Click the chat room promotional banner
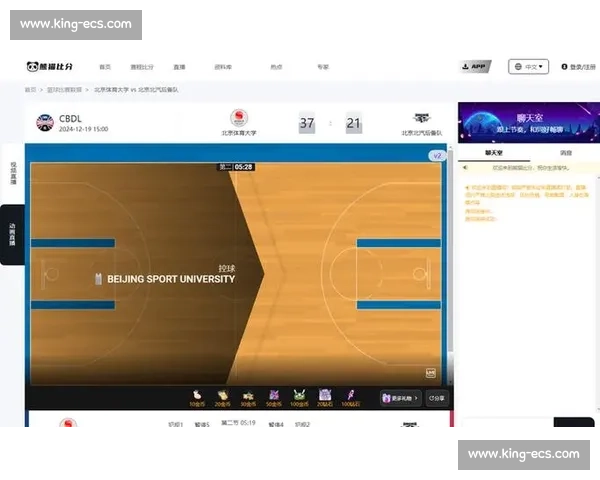This screenshot has width=600, height=480. tap(529, 123)
